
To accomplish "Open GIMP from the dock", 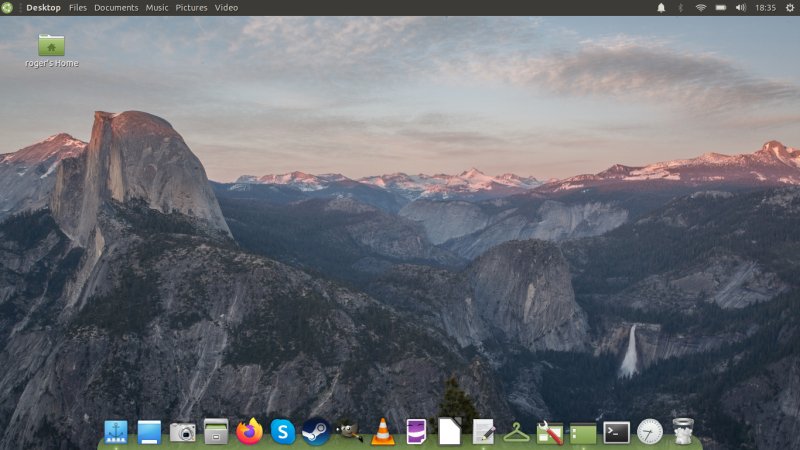I will [x=349, y=432].
